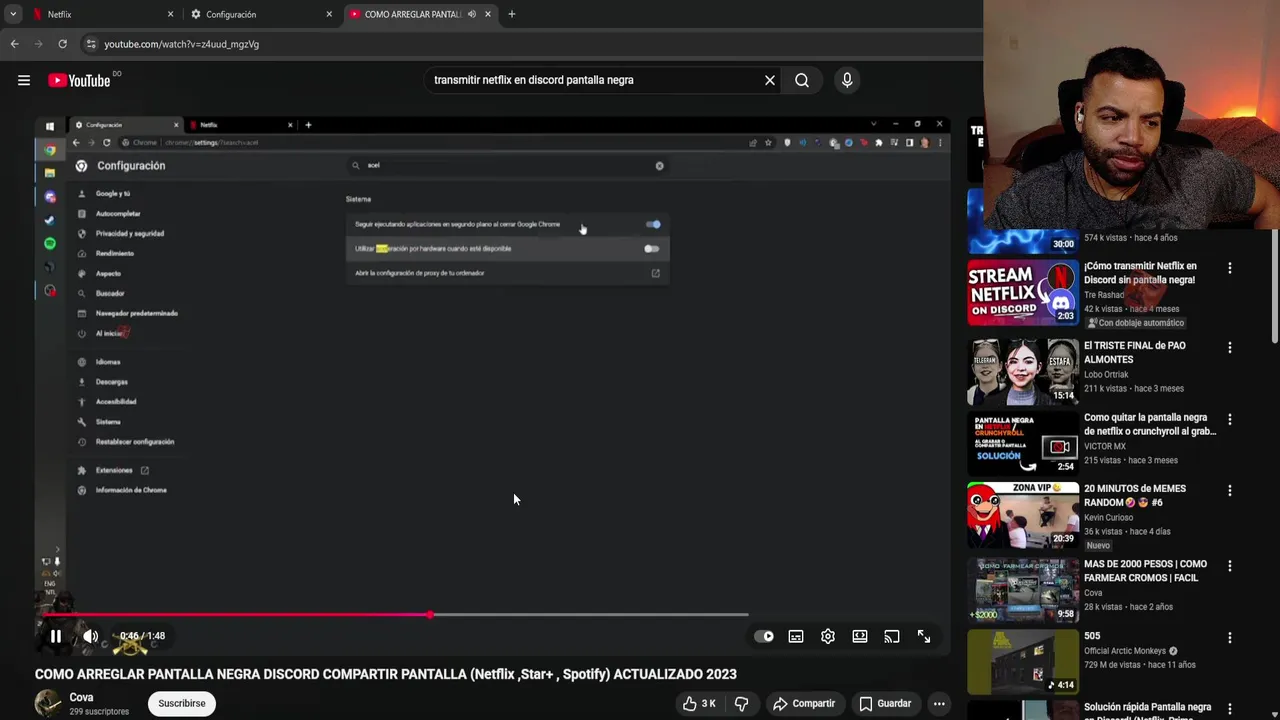Click the Compartir button
The width and height of the screenshot is (1280, 720).
pyautogui.click(x=804, y=703)
